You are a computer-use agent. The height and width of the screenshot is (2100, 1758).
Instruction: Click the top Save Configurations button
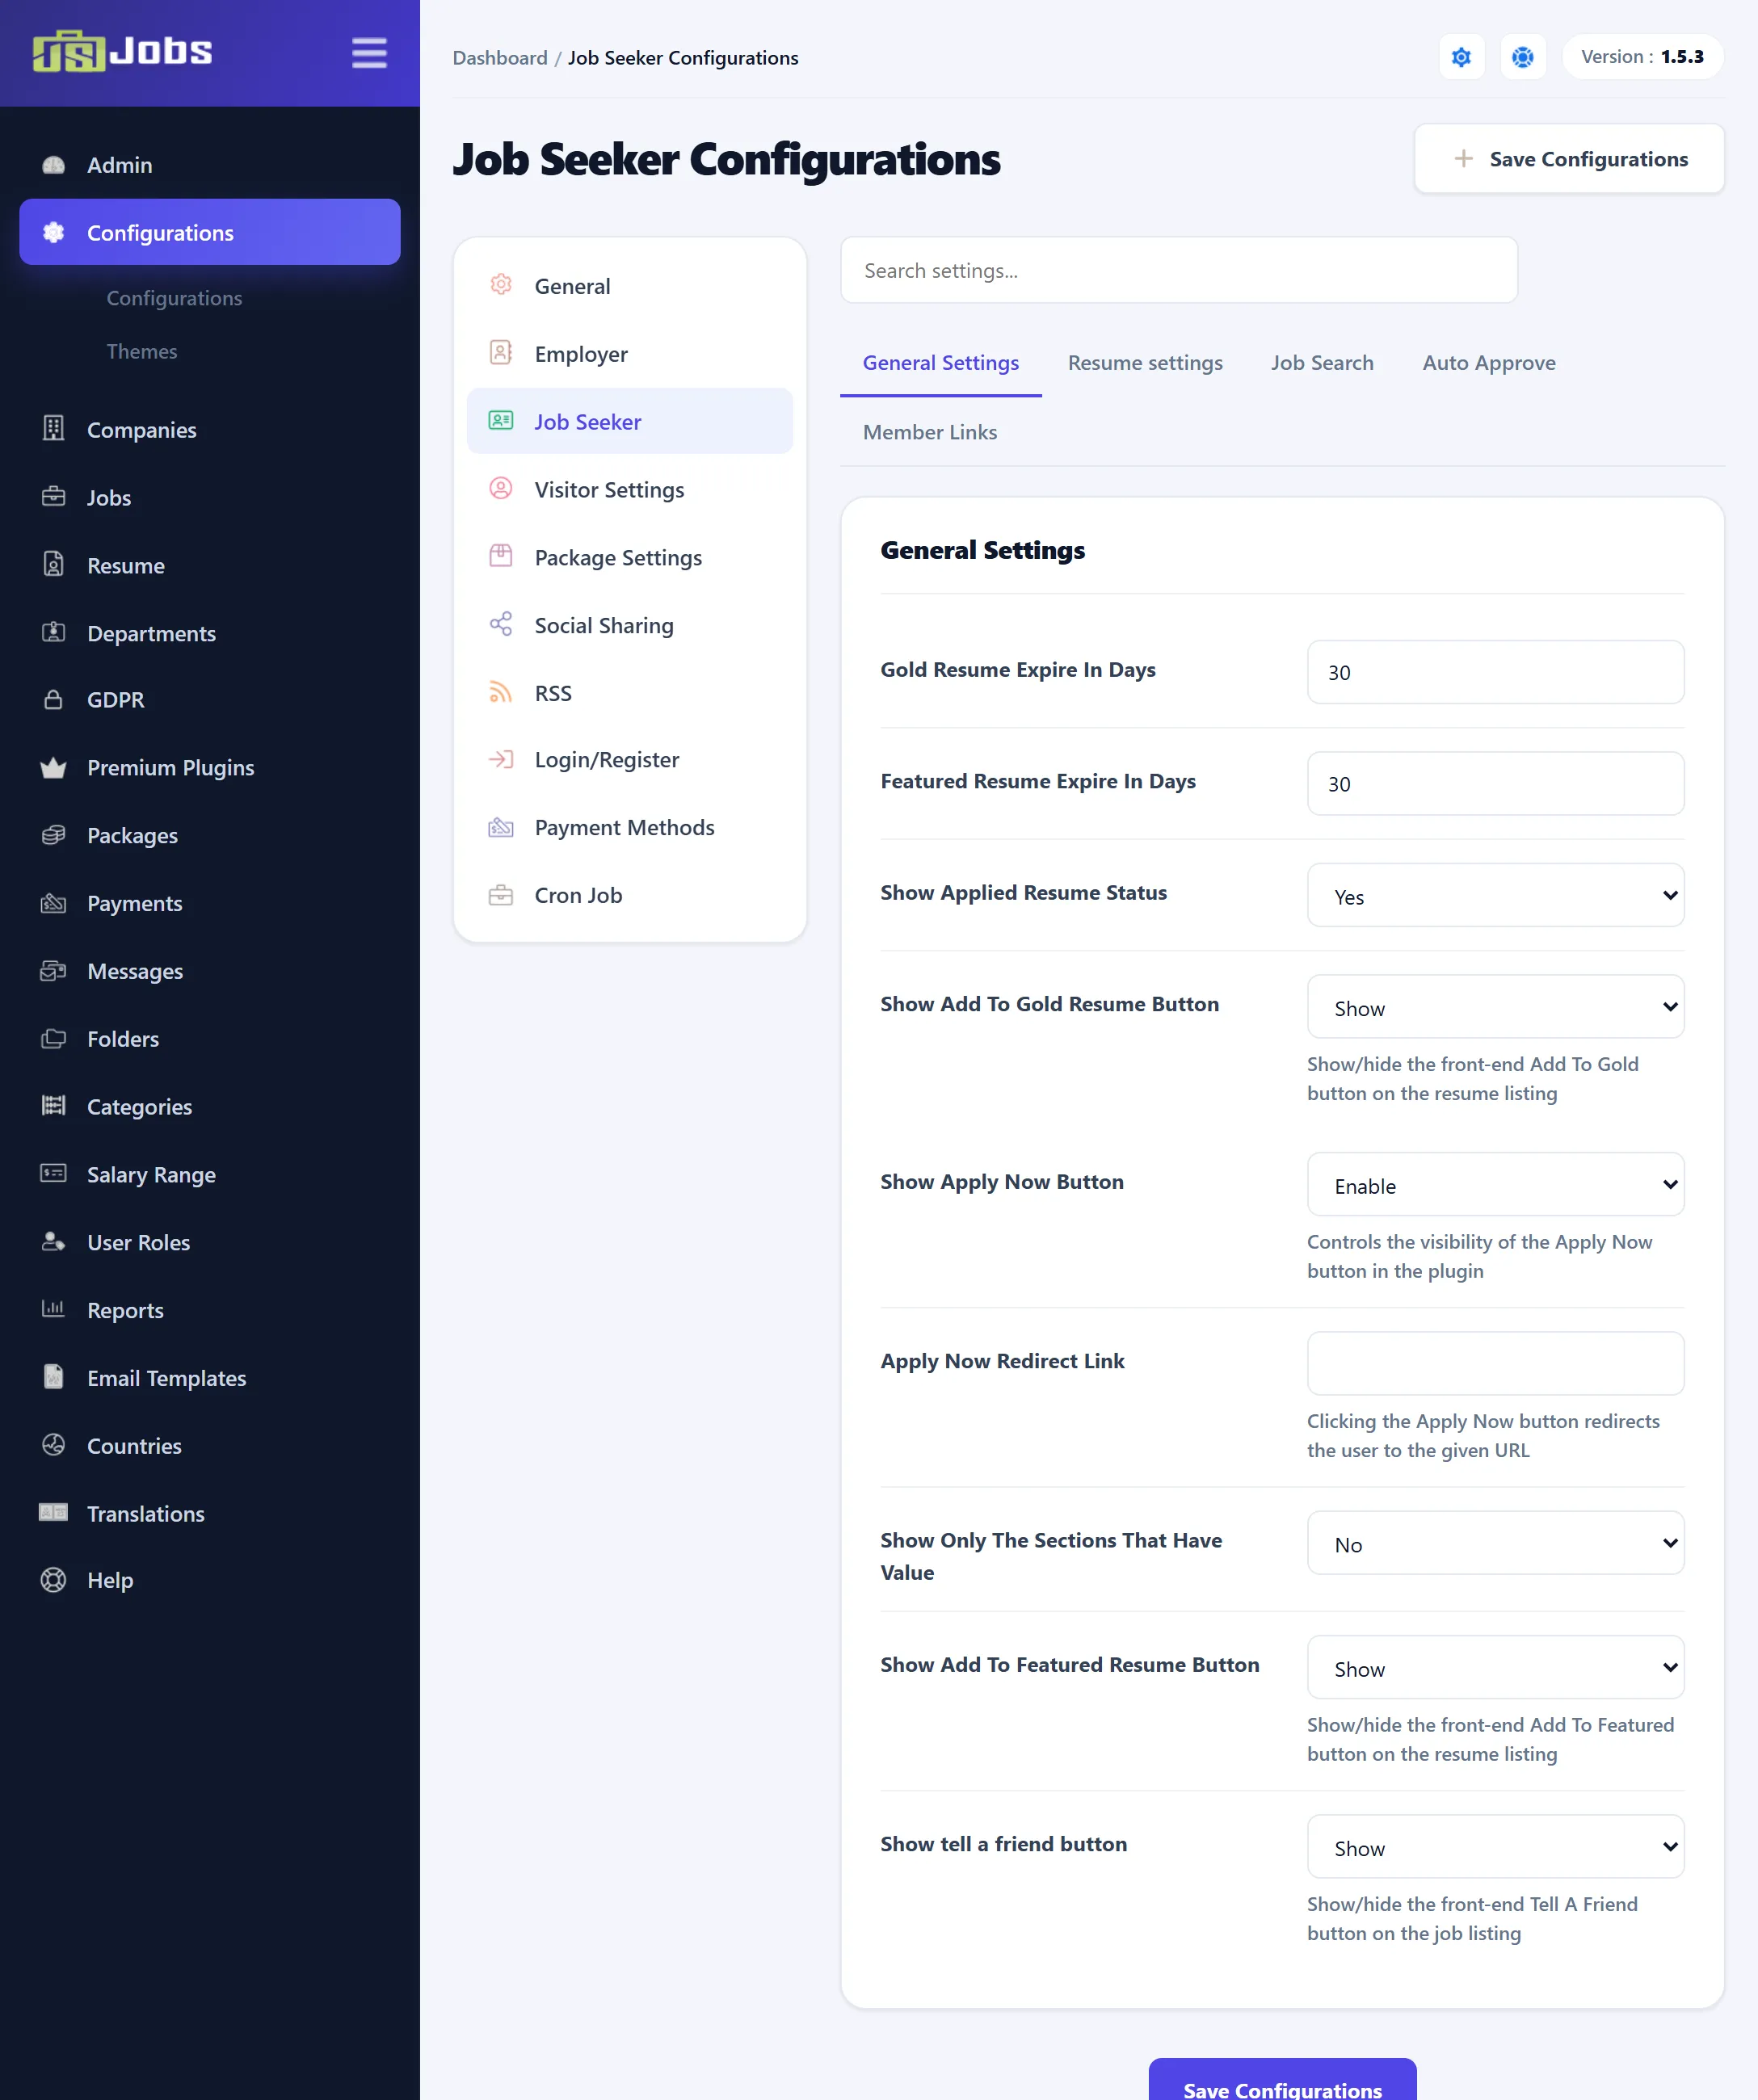click(1568, 158)
